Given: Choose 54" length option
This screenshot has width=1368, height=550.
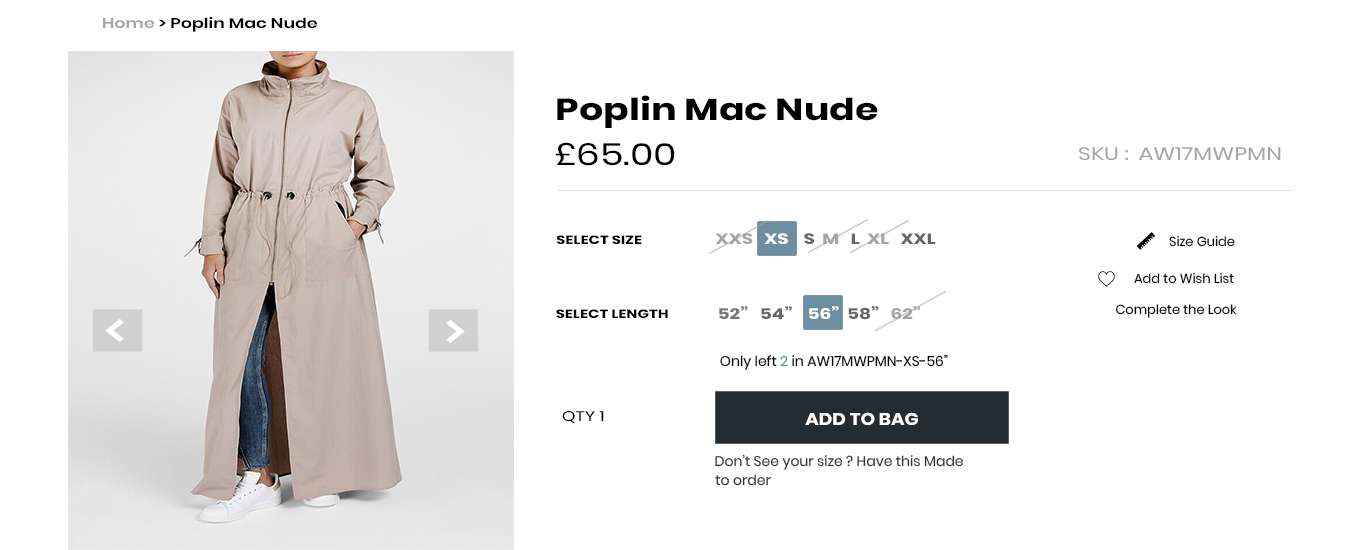Looking at the screenshot, I should (x=776, y=314).
